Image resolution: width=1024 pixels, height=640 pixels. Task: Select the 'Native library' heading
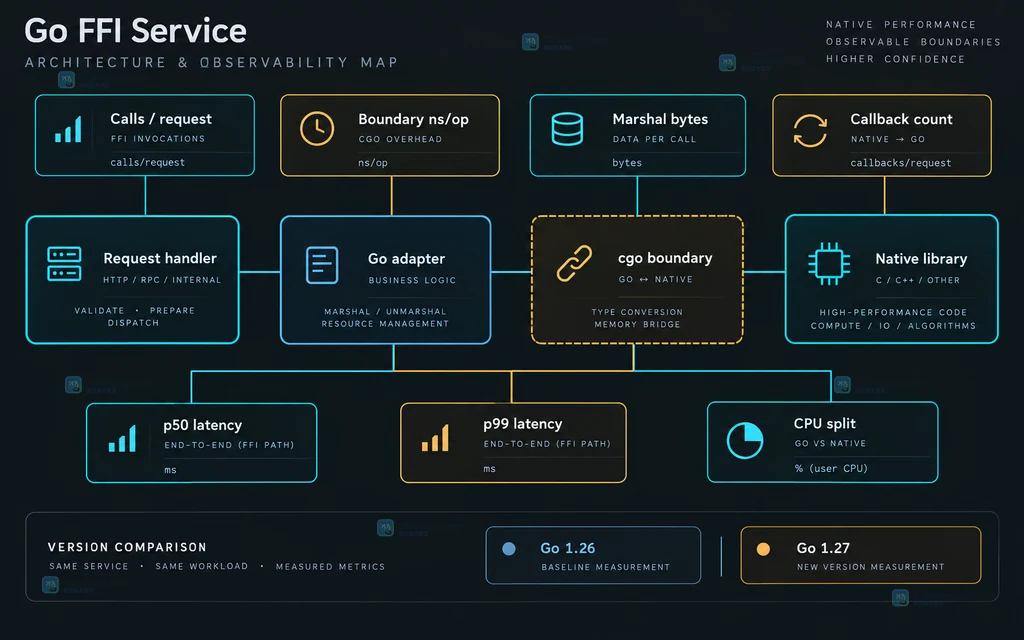(921, 259)
